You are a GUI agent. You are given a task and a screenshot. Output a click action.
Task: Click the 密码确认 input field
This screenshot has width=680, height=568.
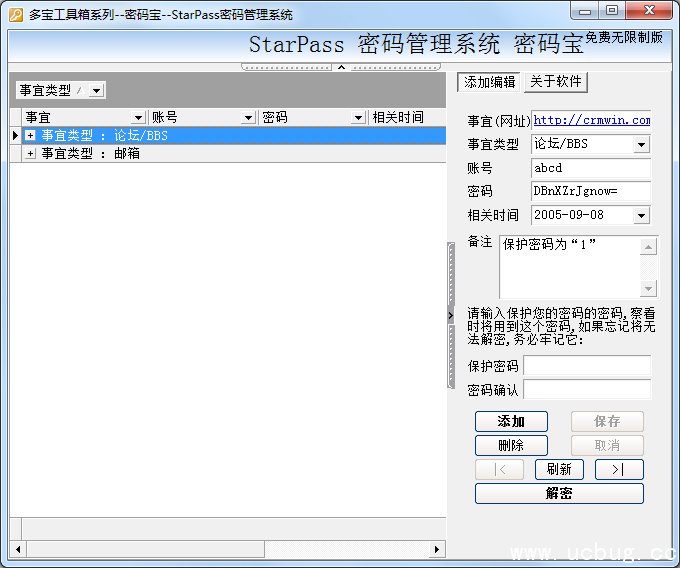(x=587, y=390)
